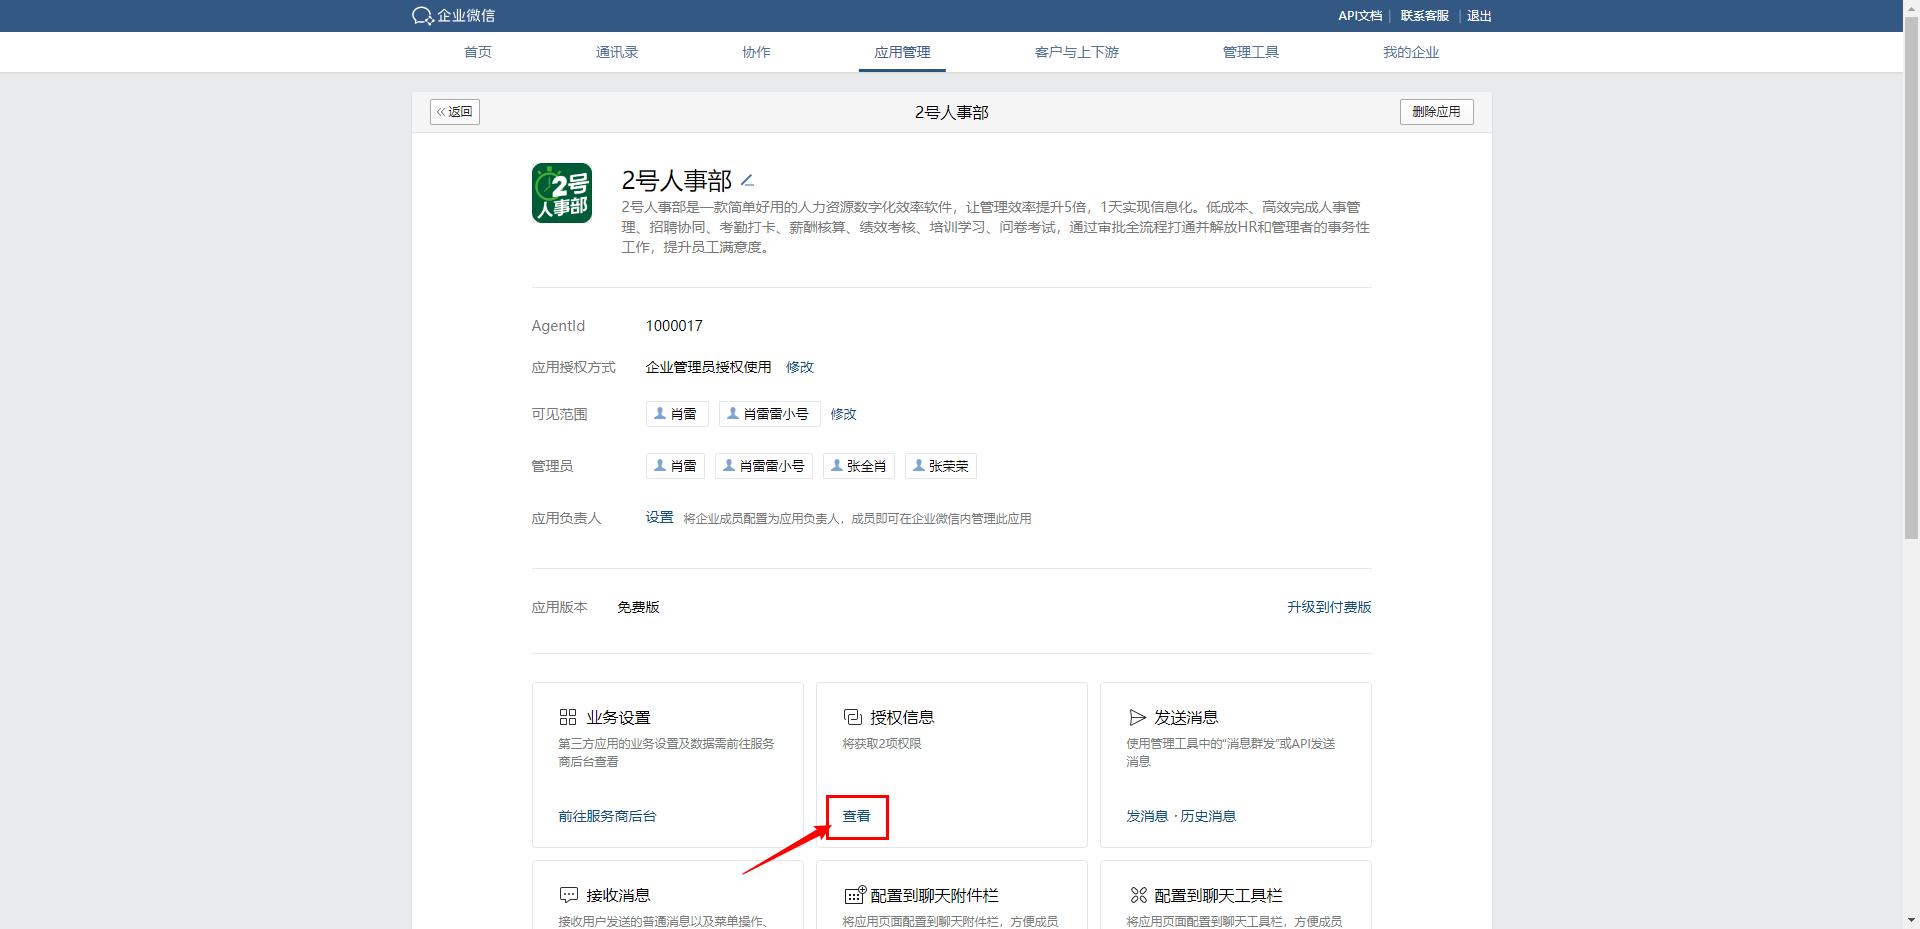1920x929 pixels.
Task: Open the 客户与上下游 tab
Action: 1077,52
